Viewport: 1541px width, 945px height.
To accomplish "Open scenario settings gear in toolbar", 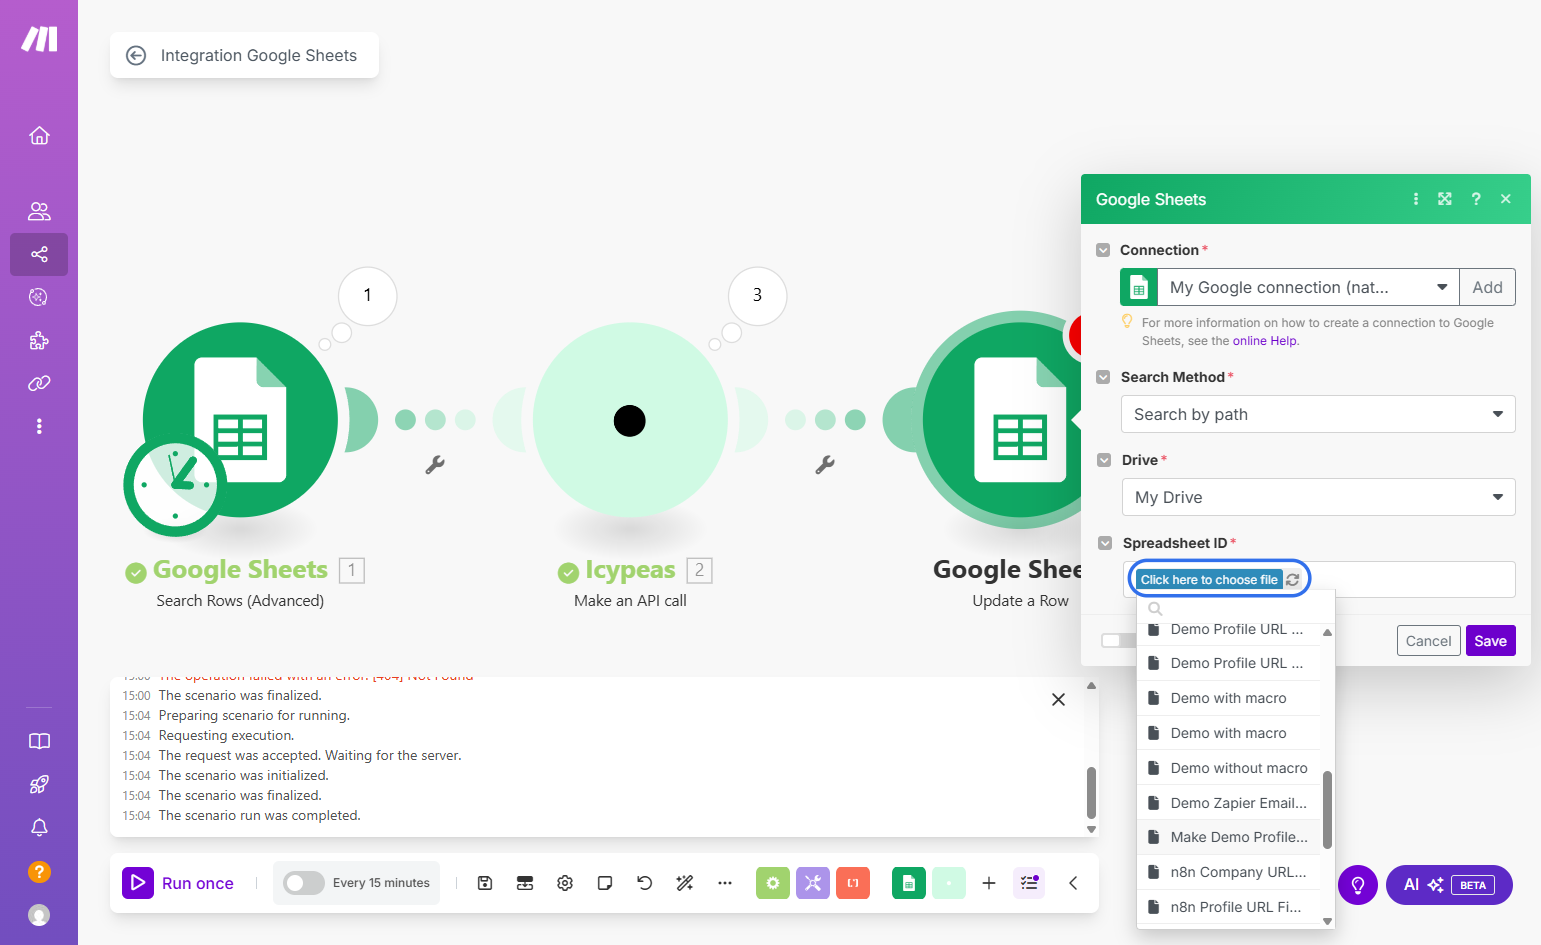I will click(x=565, y=883).
